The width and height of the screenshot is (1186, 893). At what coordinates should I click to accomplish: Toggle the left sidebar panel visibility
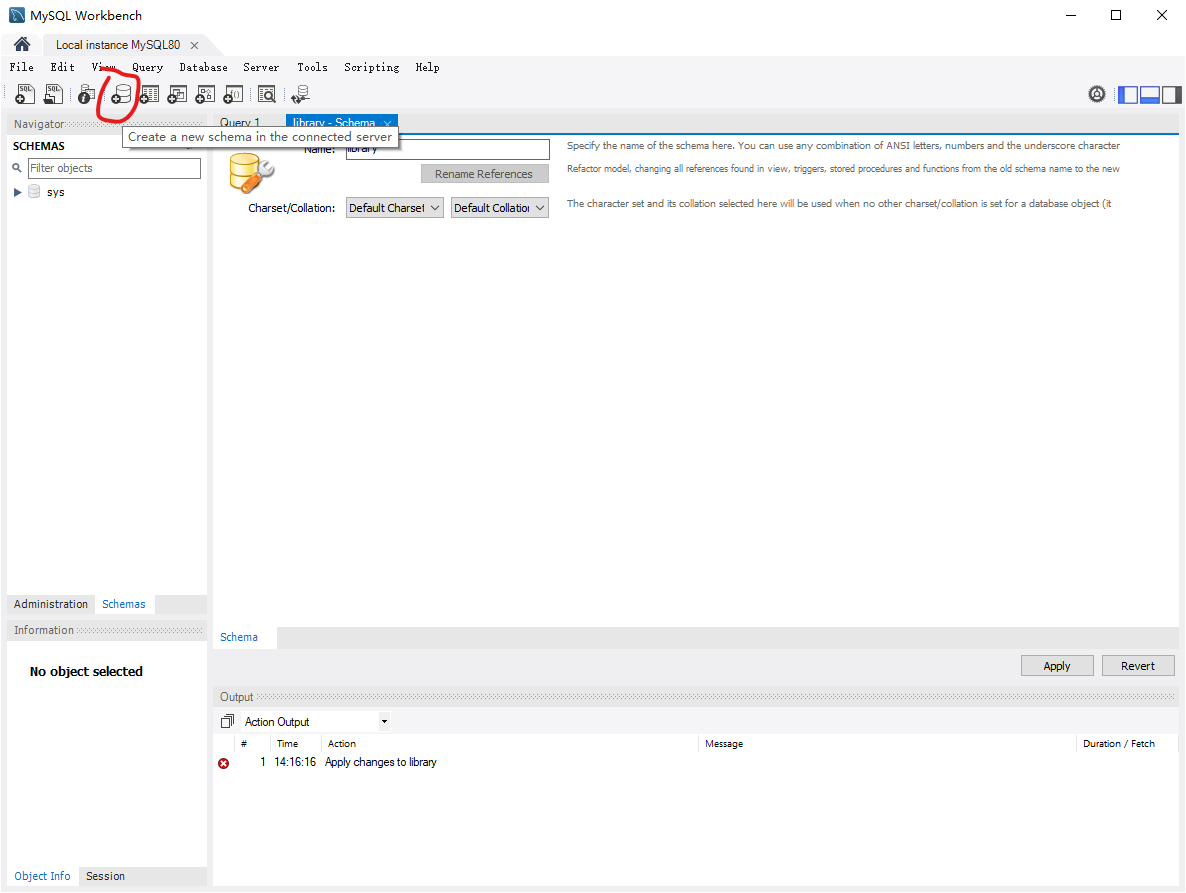pos(1128,95)
